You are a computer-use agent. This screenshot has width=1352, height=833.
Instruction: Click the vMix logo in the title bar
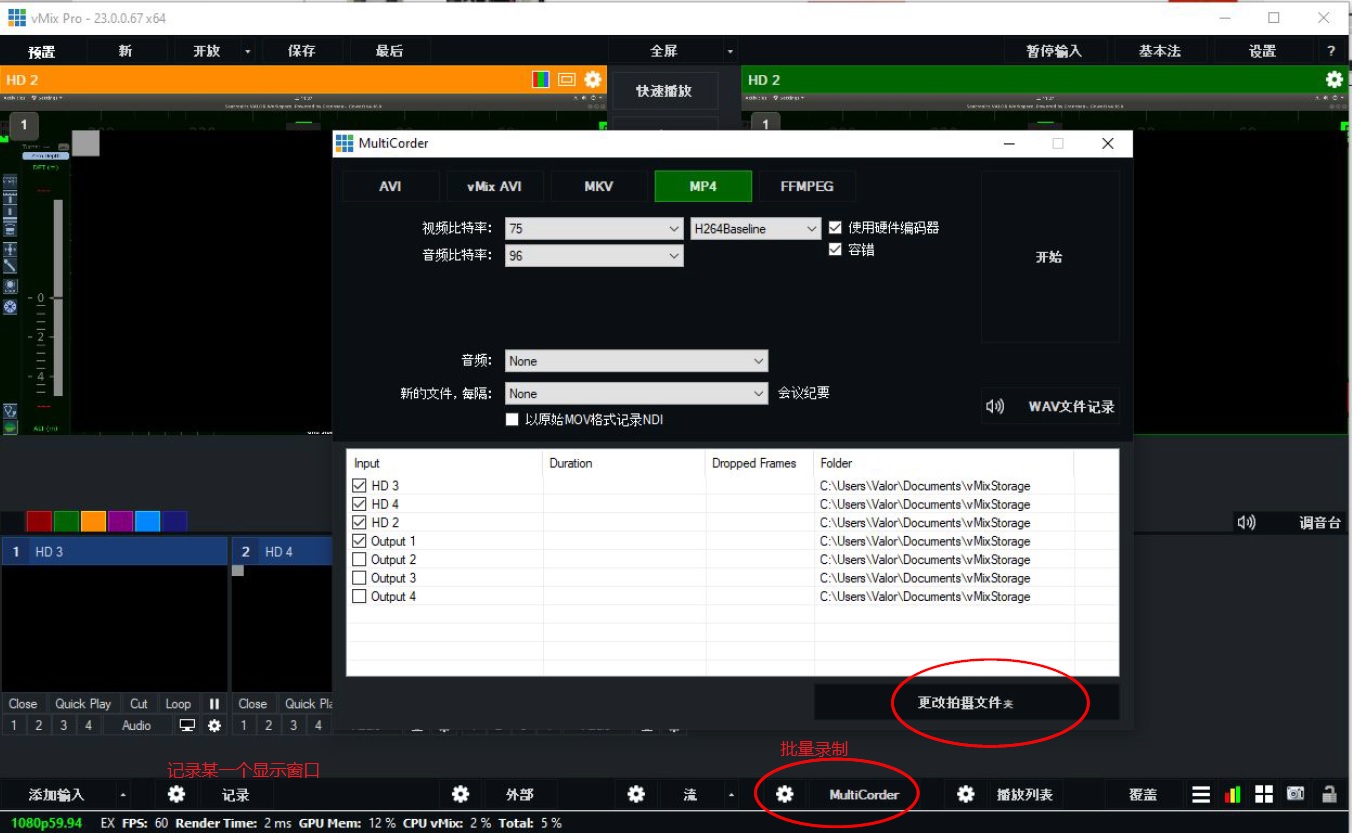click(x=17, y=17)
